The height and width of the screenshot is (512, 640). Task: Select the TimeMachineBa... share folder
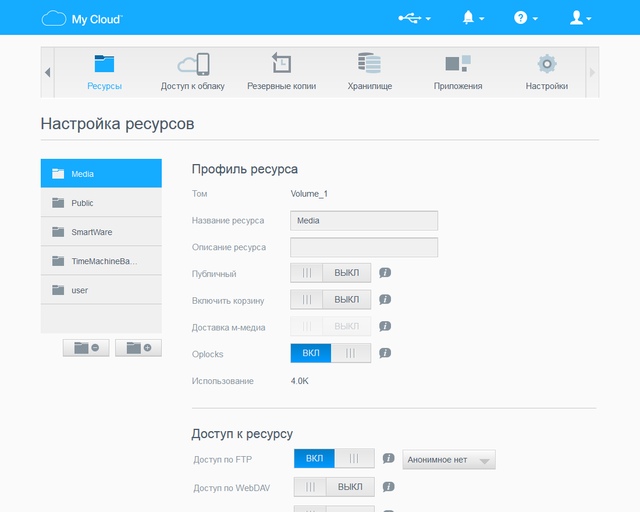[x=101, y=260]
